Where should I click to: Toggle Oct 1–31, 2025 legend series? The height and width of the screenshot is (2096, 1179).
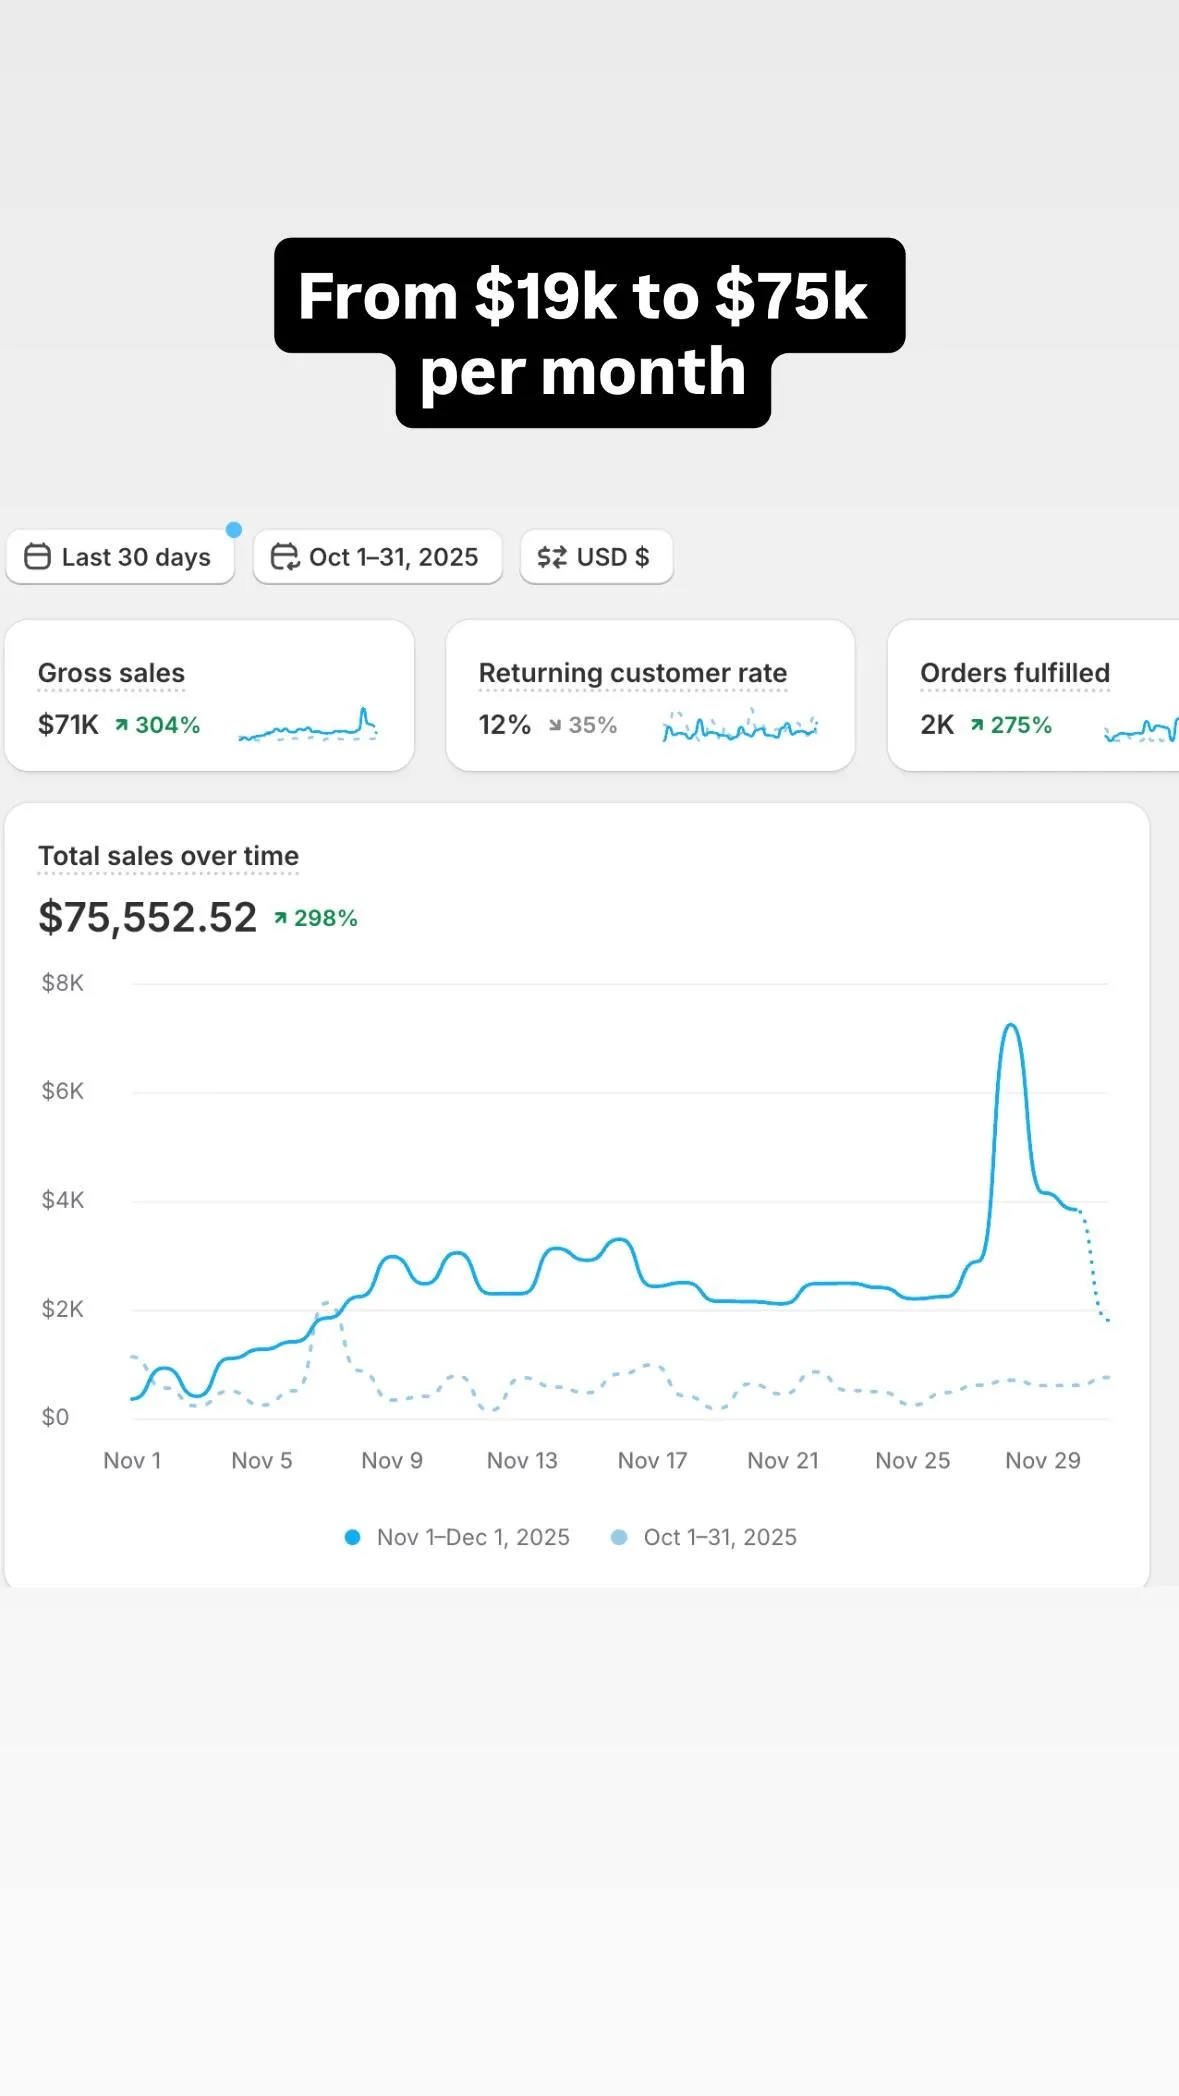click(x=704, y=1537)
